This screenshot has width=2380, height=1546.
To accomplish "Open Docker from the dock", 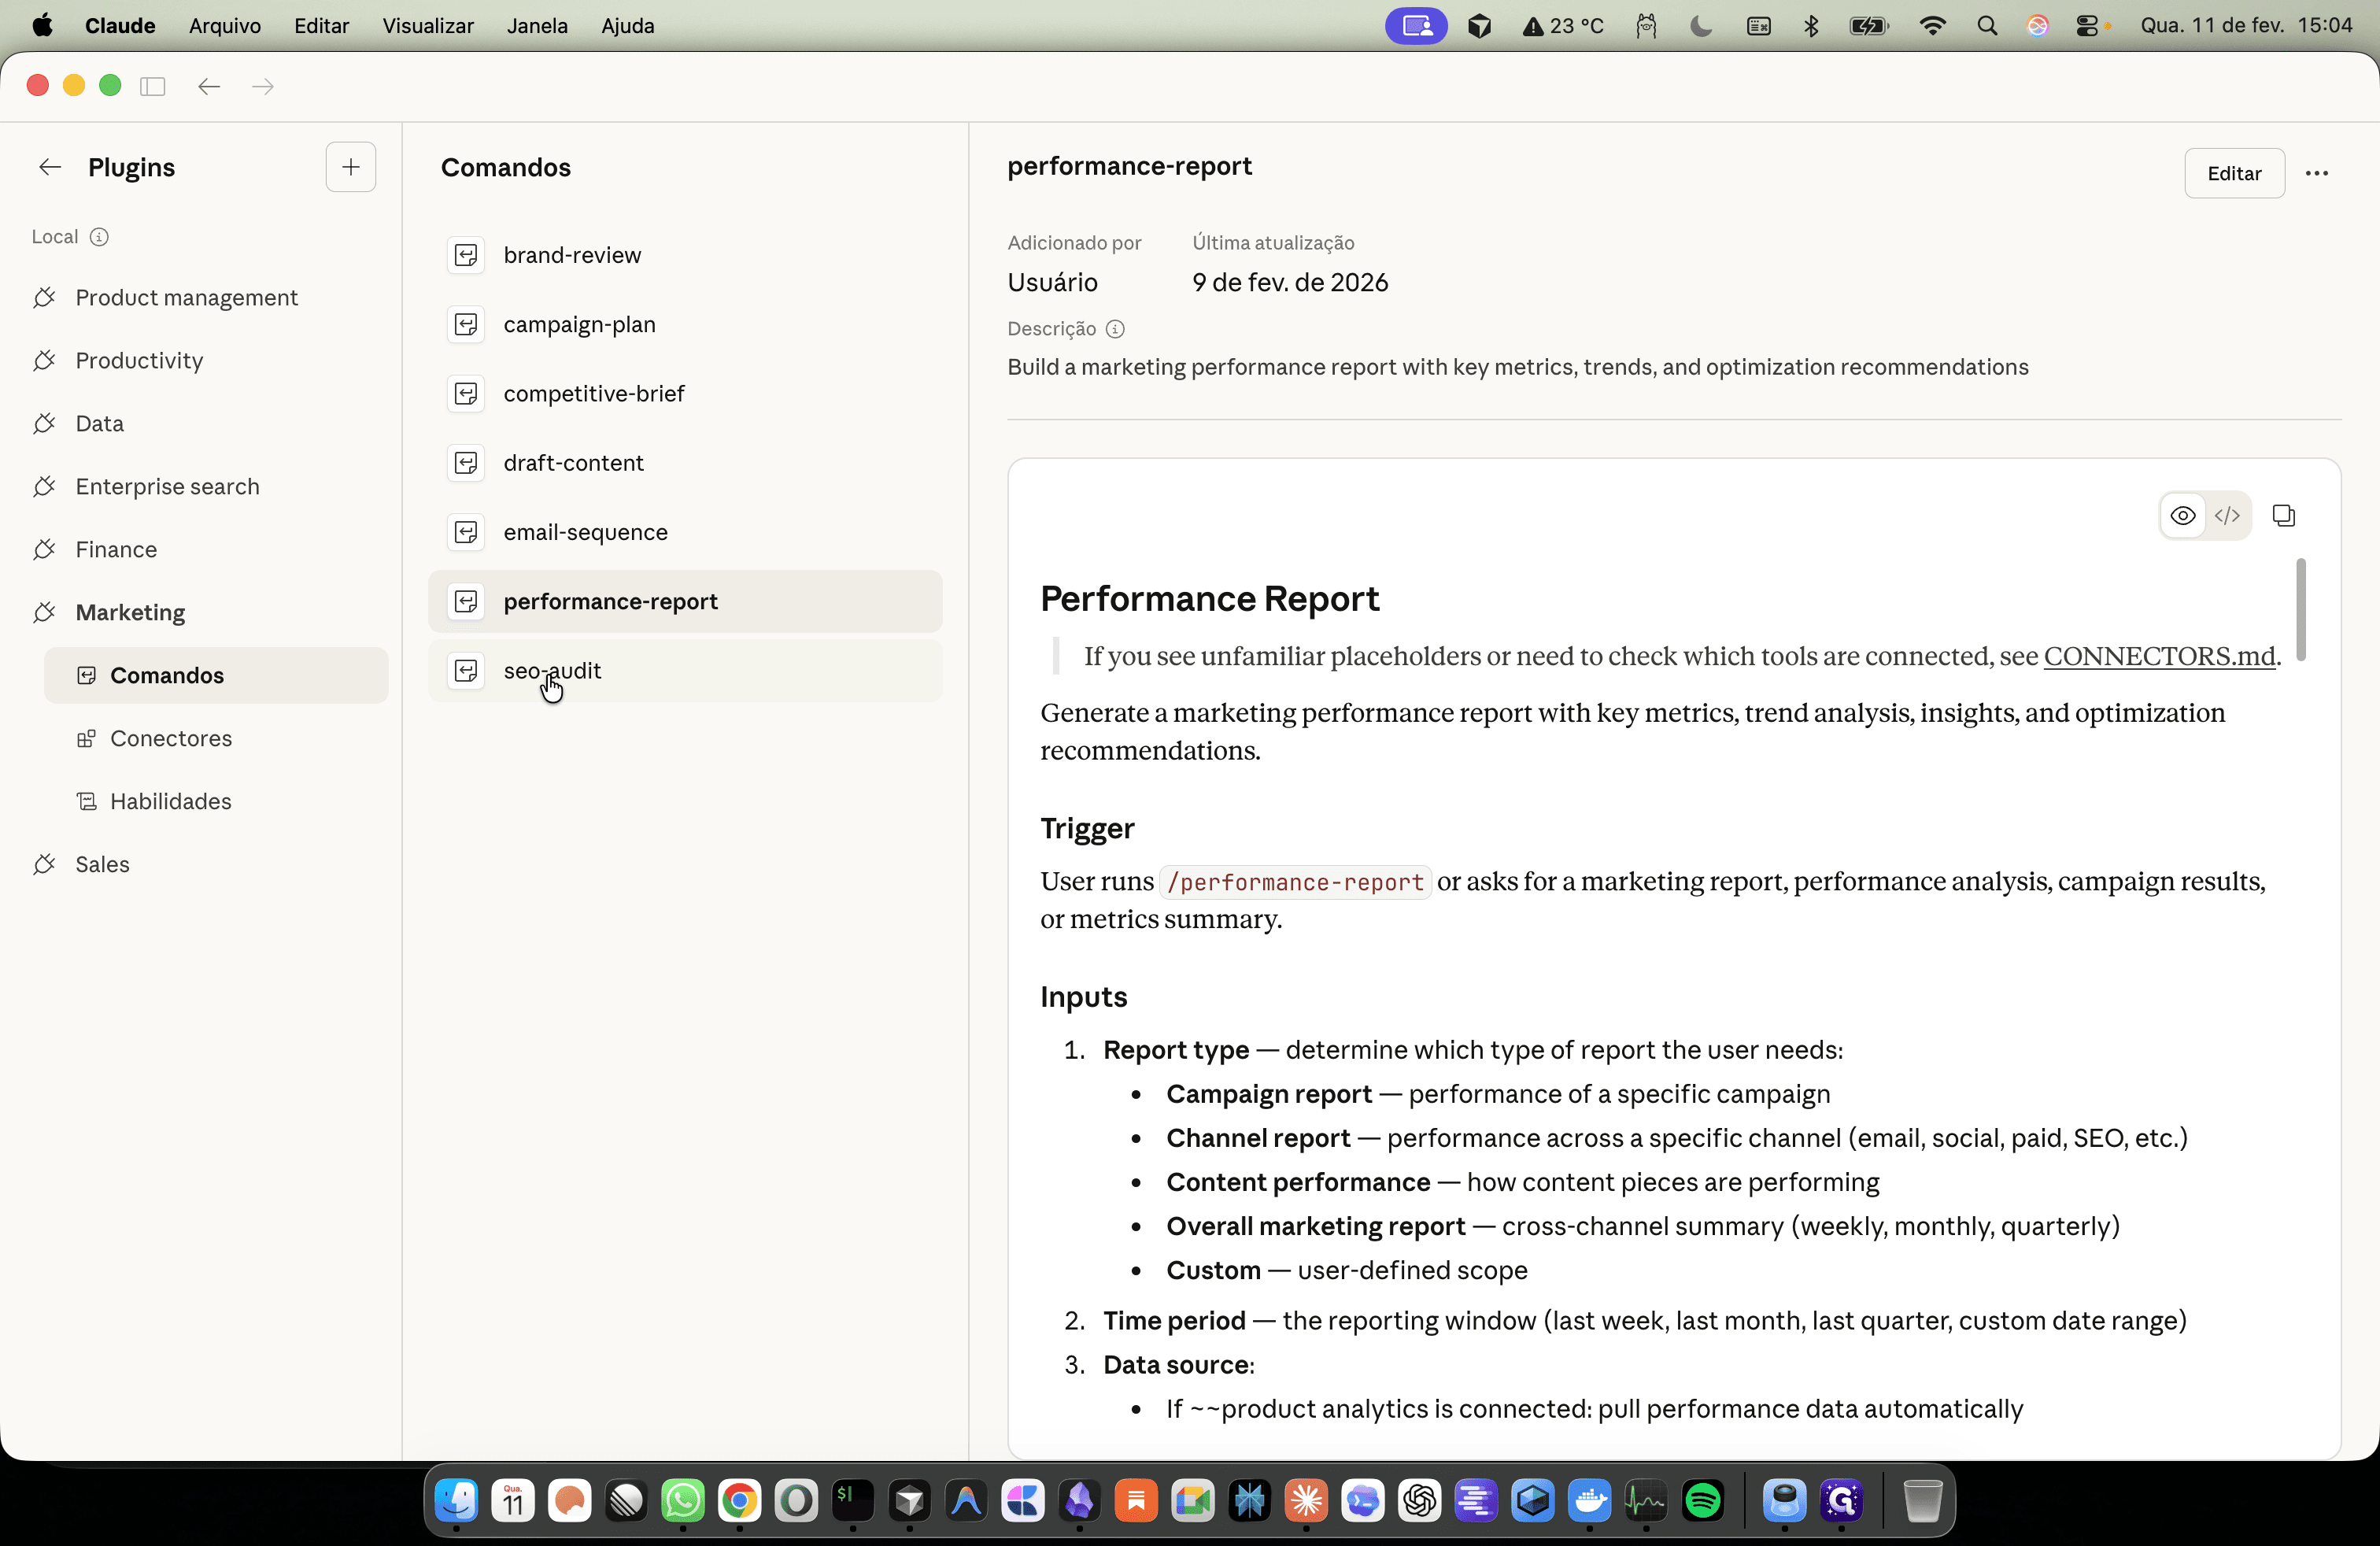I will tap(1589, 1500).
